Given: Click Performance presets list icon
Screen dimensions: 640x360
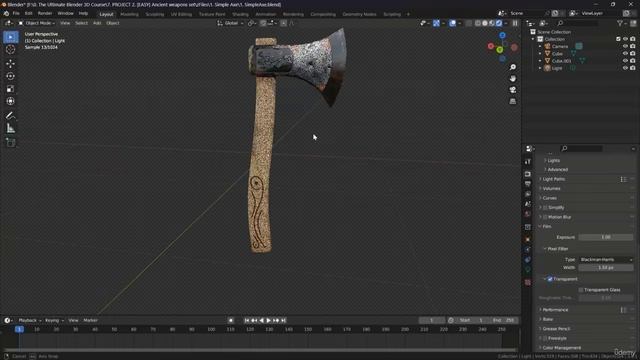Looking at the screenshot, I should pyautogui.click(x=623, y=310).
